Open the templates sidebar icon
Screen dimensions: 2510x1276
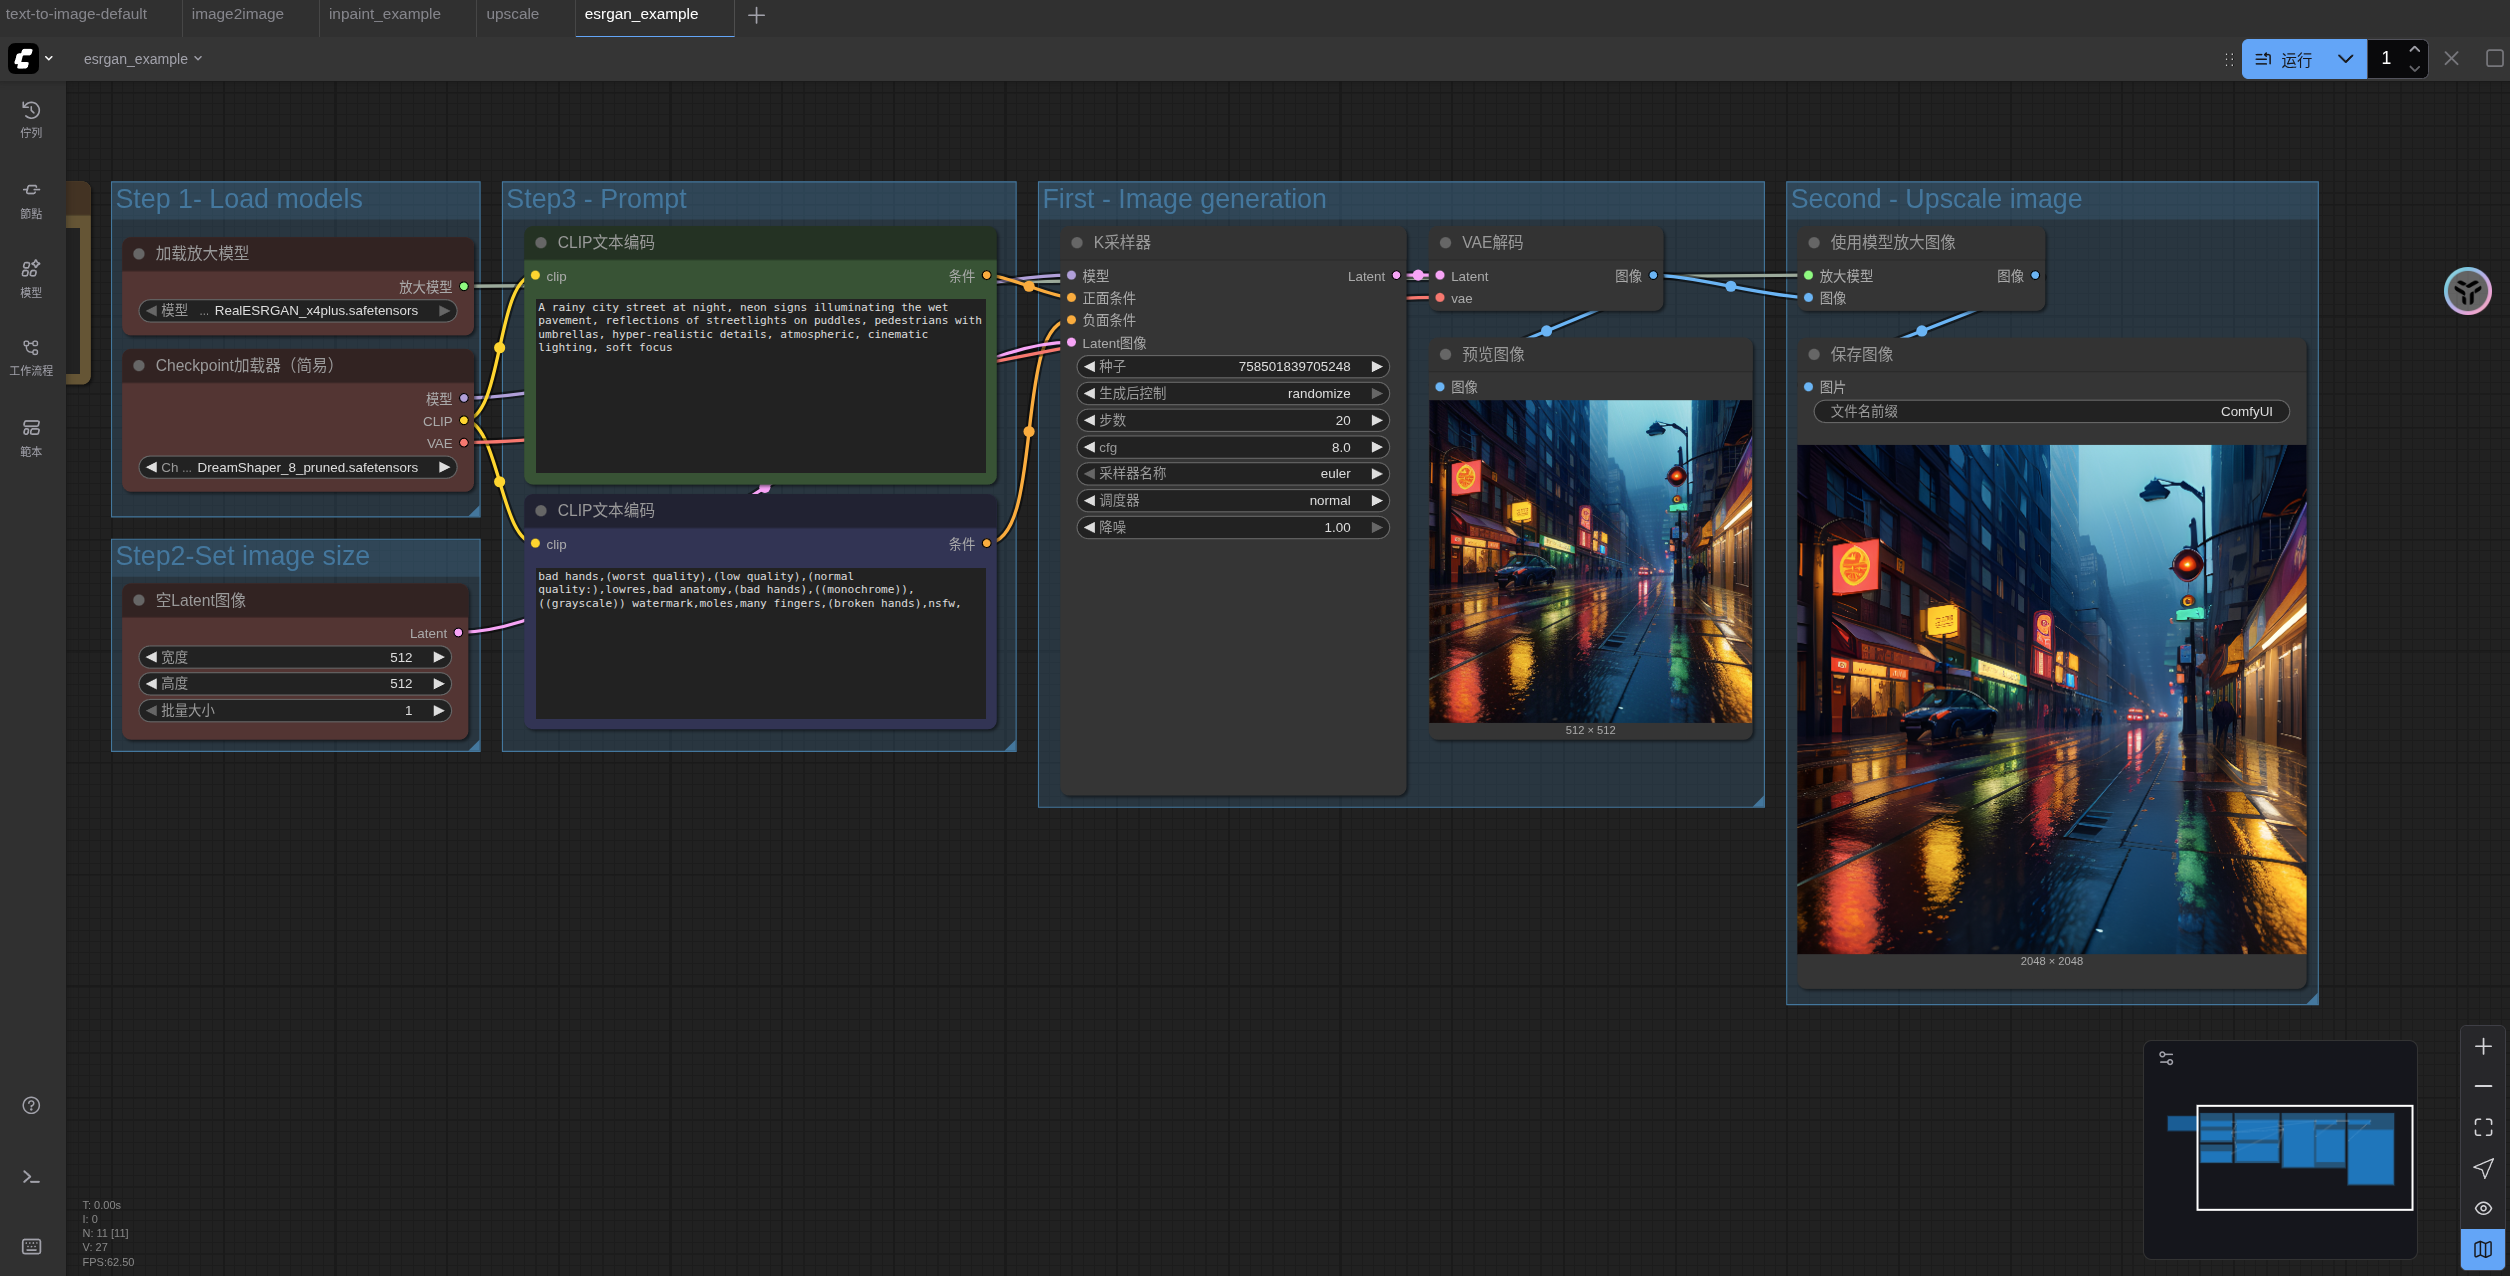pos(31,438)
